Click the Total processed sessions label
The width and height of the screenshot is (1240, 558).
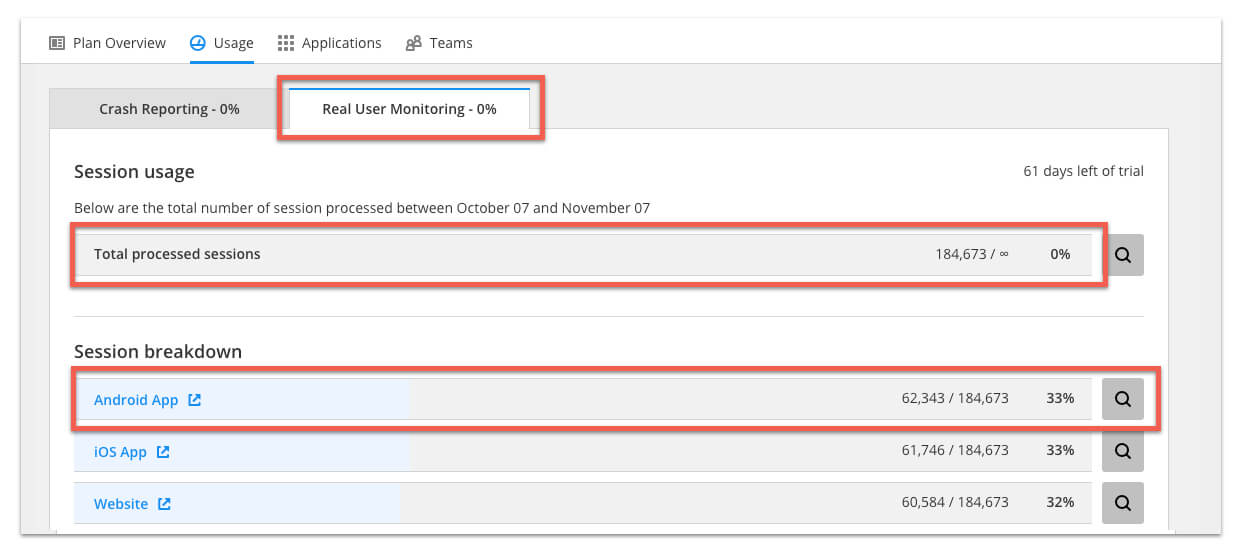tap(177, 254)
